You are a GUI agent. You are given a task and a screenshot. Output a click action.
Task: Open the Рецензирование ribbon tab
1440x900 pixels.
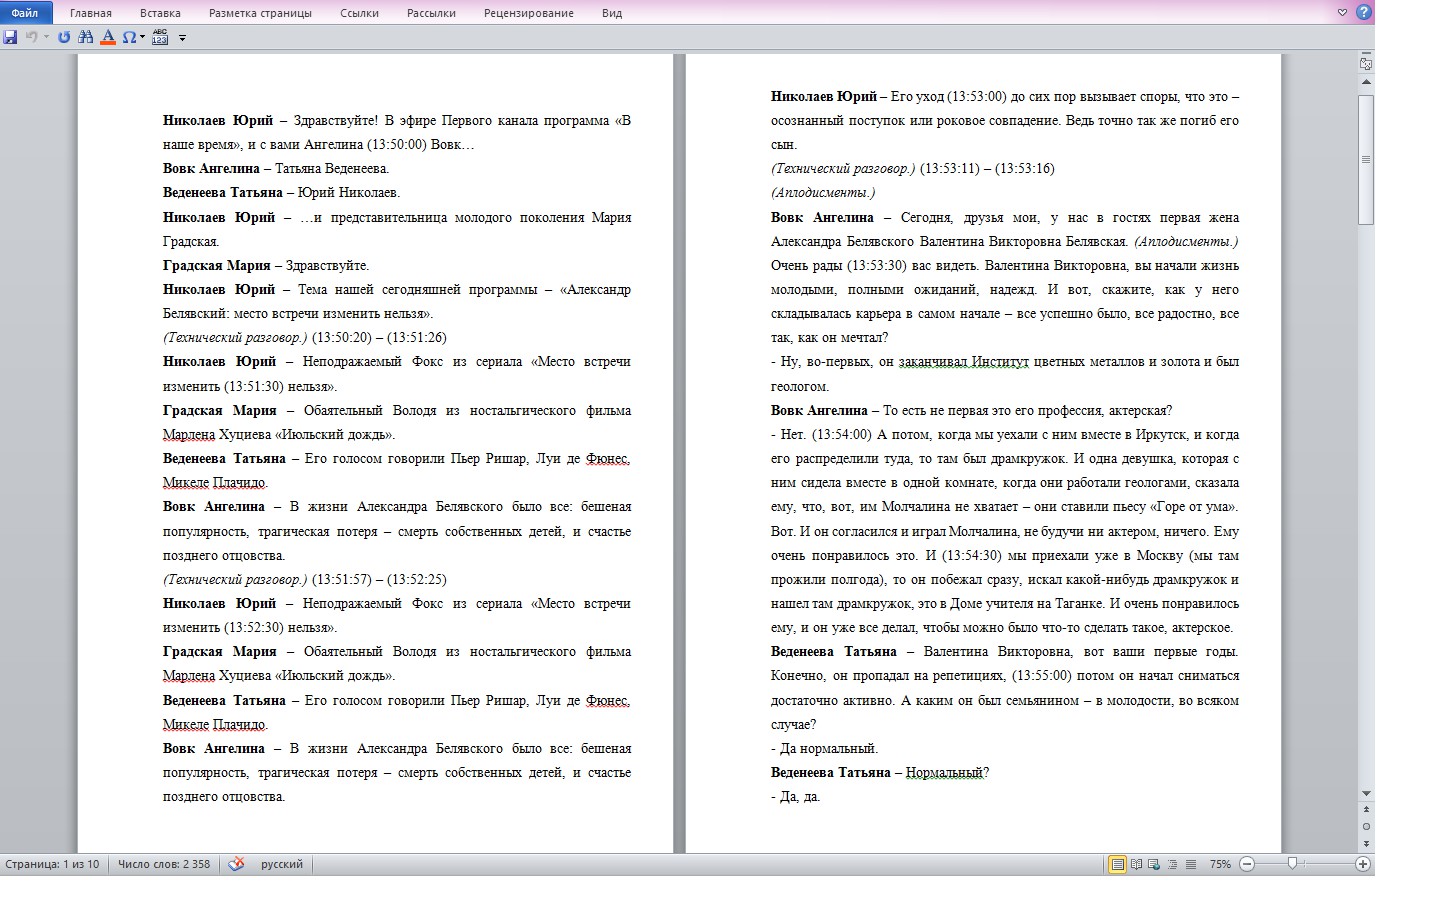pyautogui.click(x=528, y=13)
